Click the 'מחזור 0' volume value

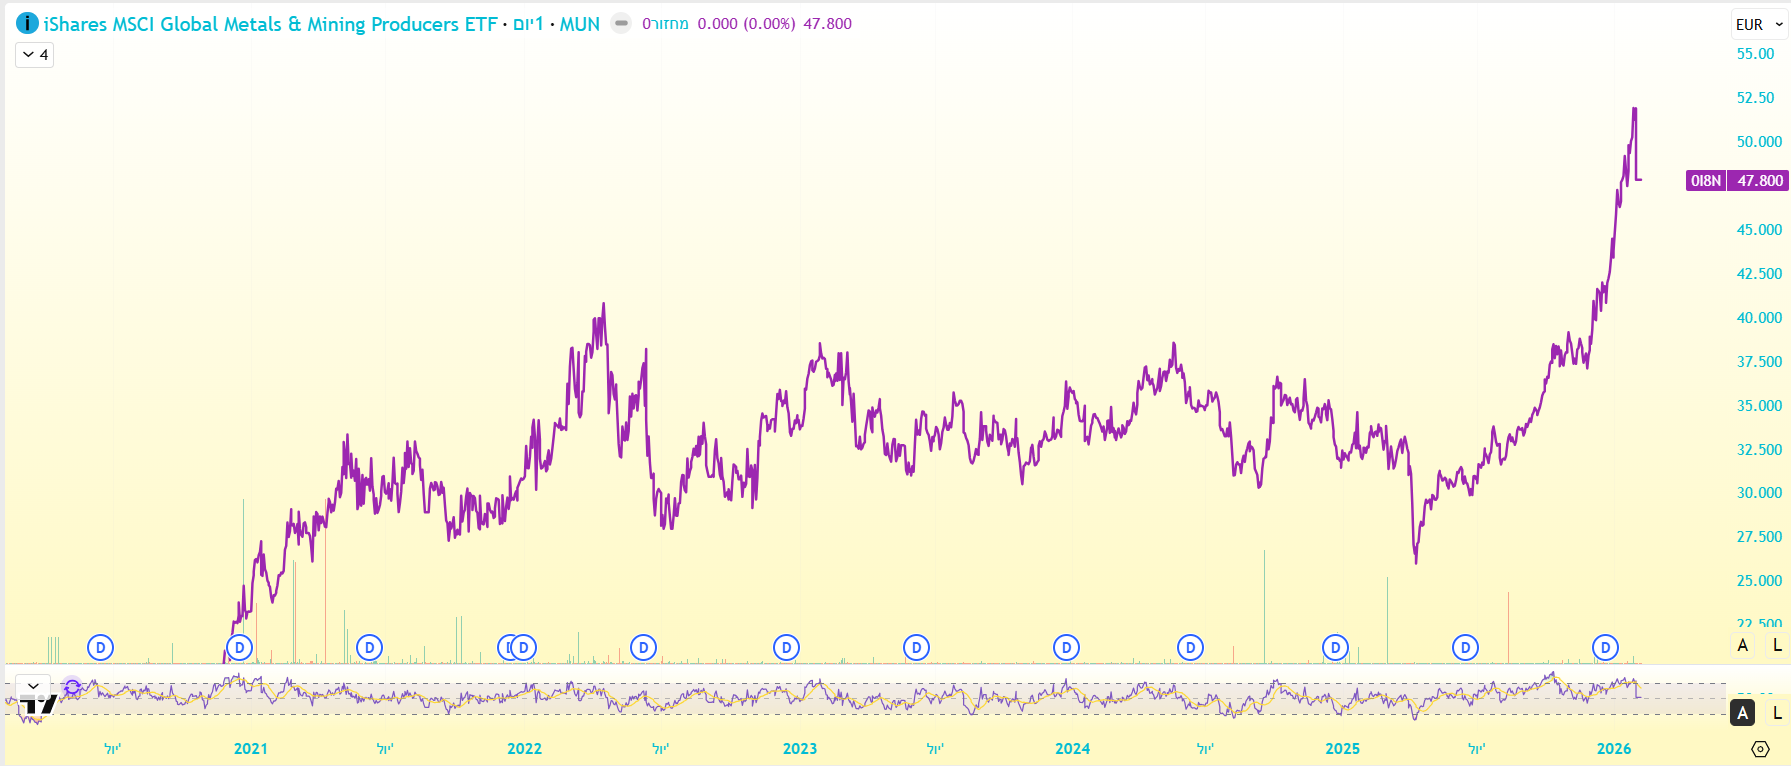(x=665, y=24)
